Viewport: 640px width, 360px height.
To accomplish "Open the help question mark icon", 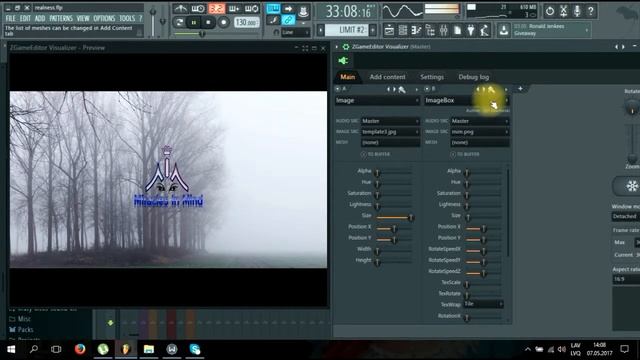I will [591, 11].
